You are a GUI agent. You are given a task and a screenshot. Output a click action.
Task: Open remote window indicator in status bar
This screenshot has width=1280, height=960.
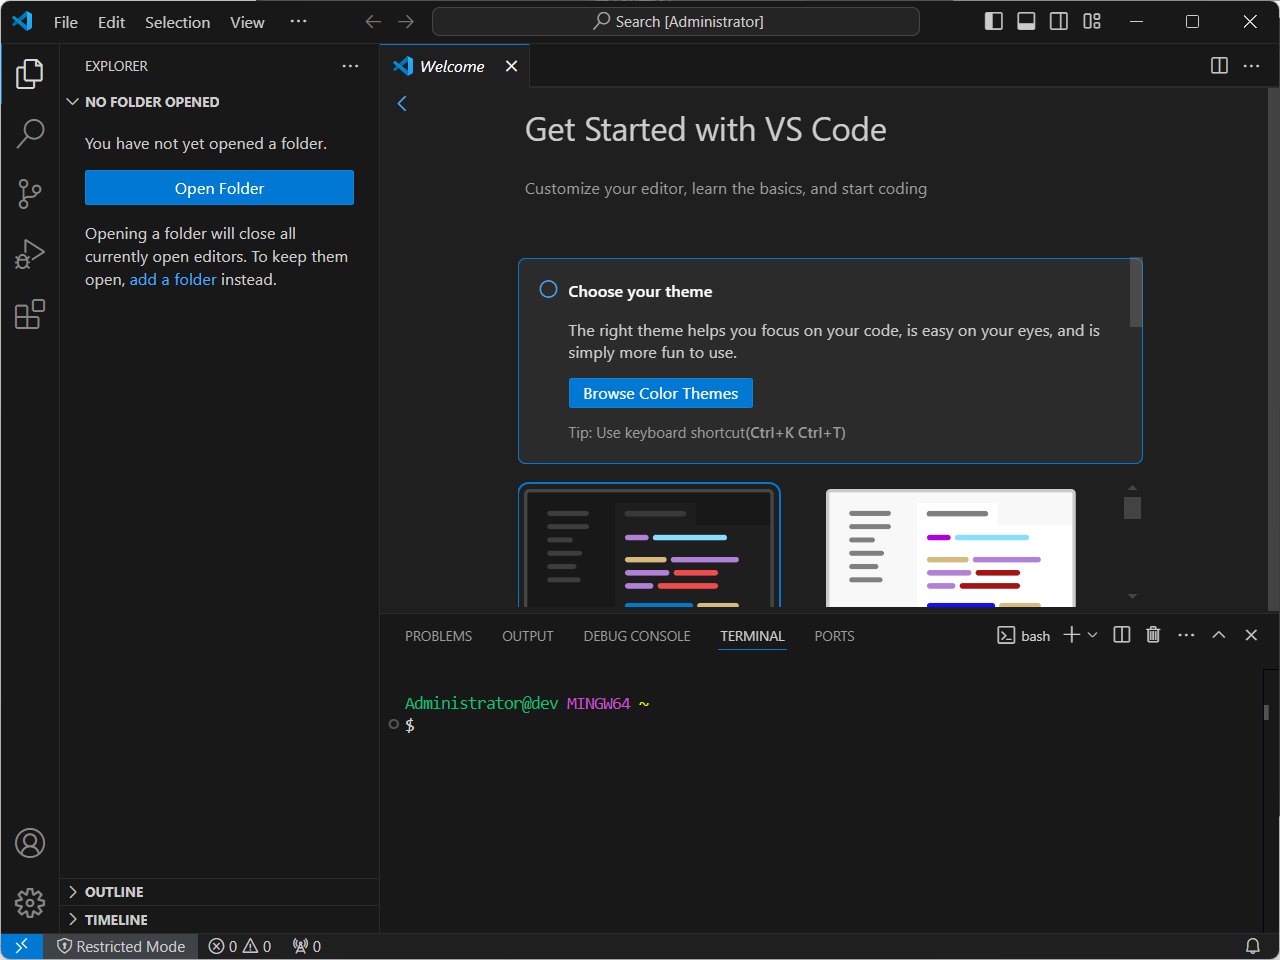point(22,946)
